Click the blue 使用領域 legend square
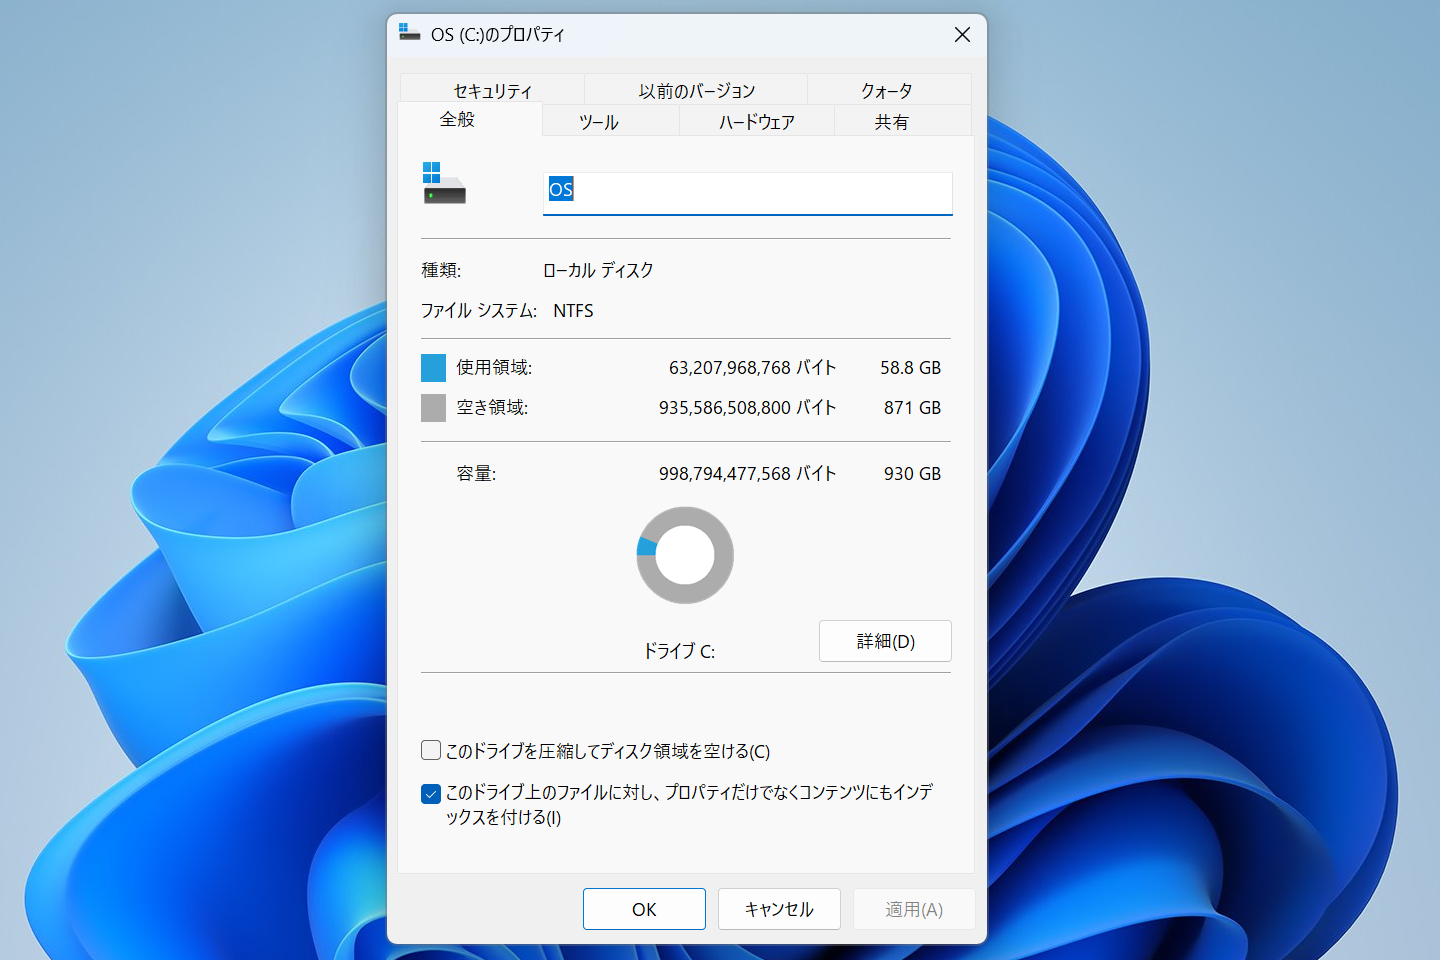This screenshot has width=1440, height=960. pos(432,367)
